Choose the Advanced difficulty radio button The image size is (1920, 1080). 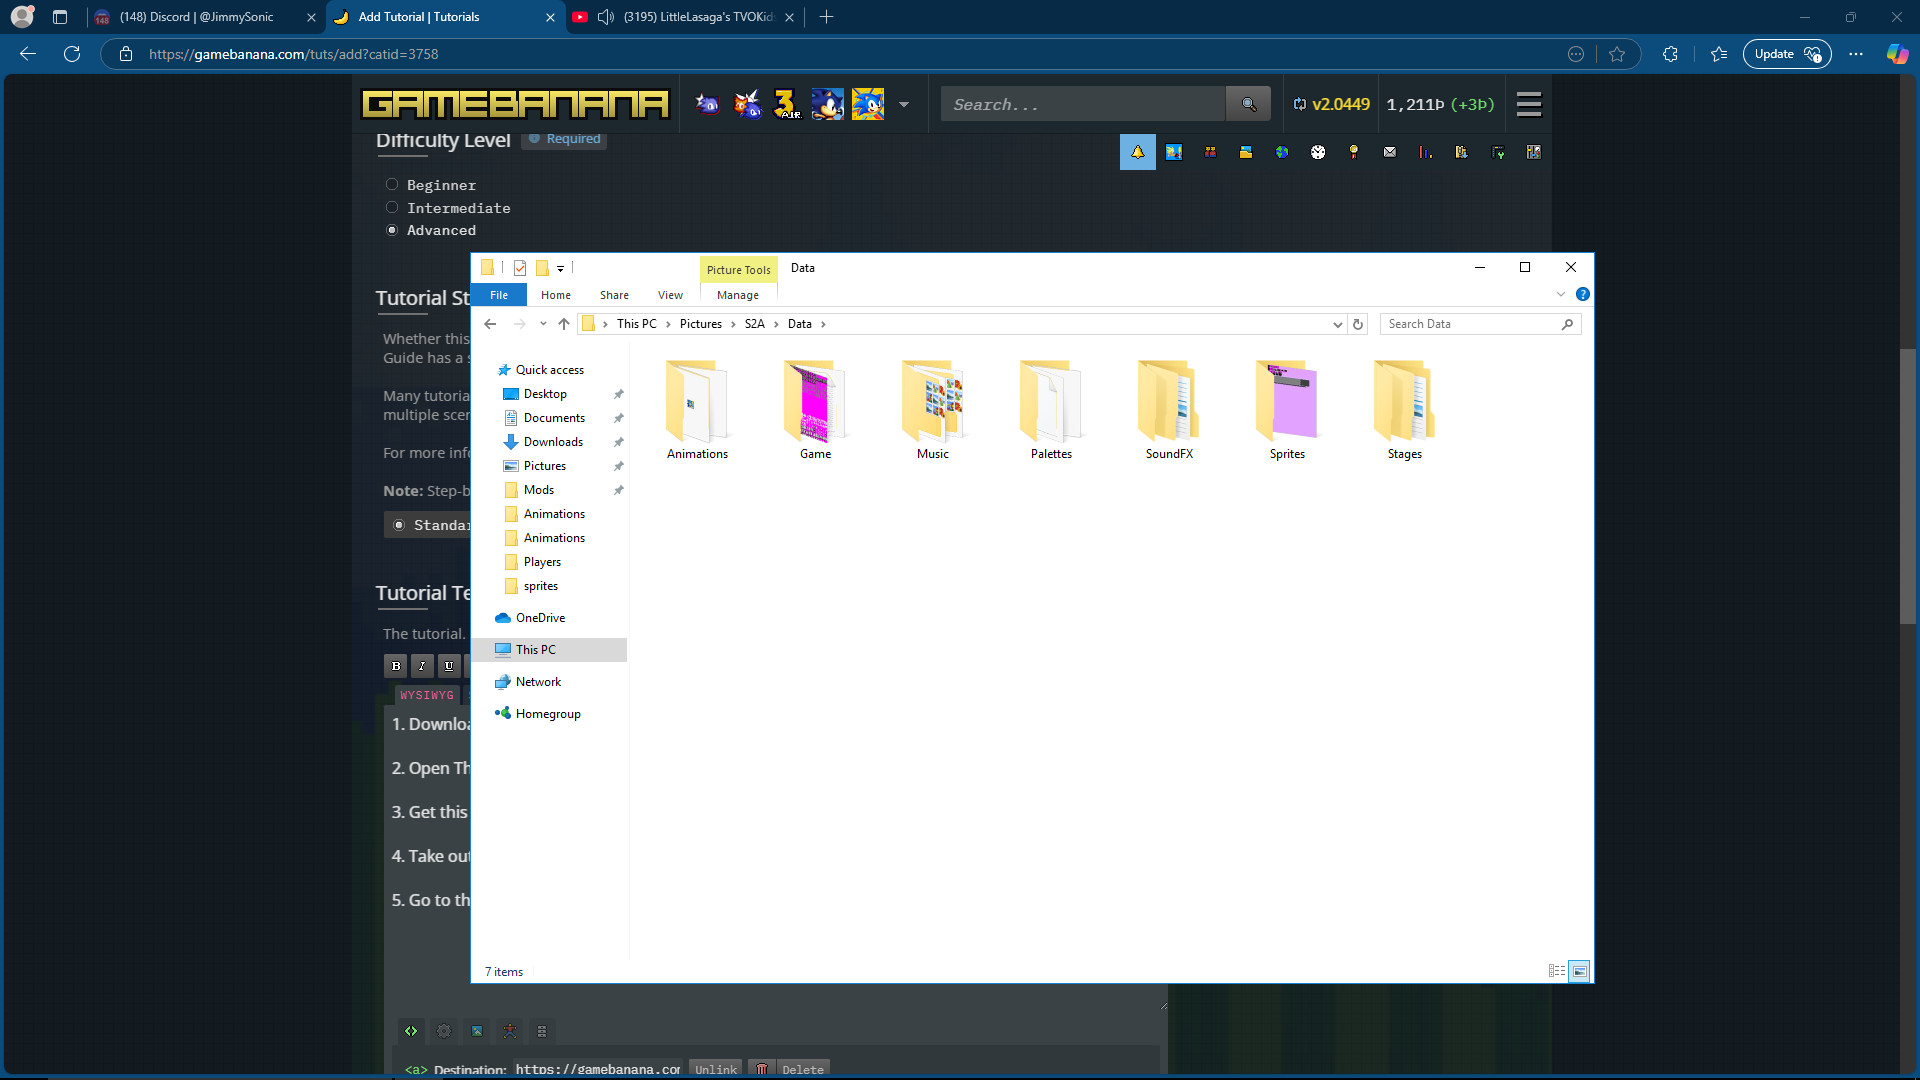(392, 230)
